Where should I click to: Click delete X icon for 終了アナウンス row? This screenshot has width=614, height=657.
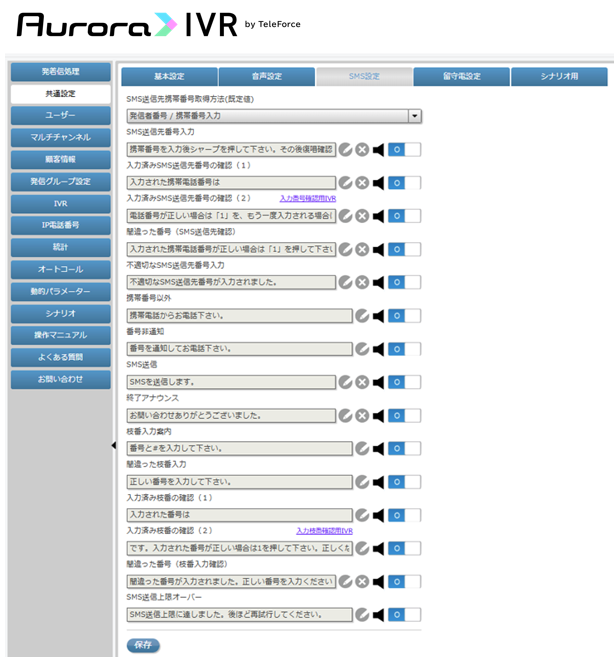362,416
